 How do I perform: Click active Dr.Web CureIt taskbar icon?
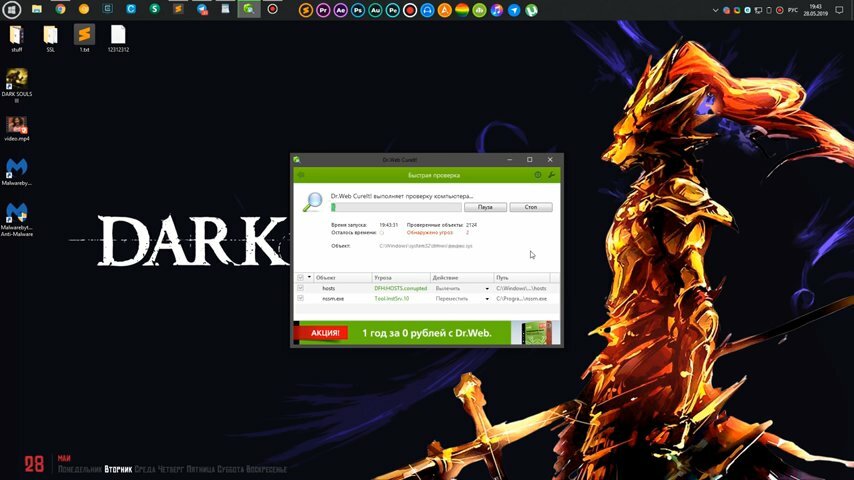[x=249, y=9]
